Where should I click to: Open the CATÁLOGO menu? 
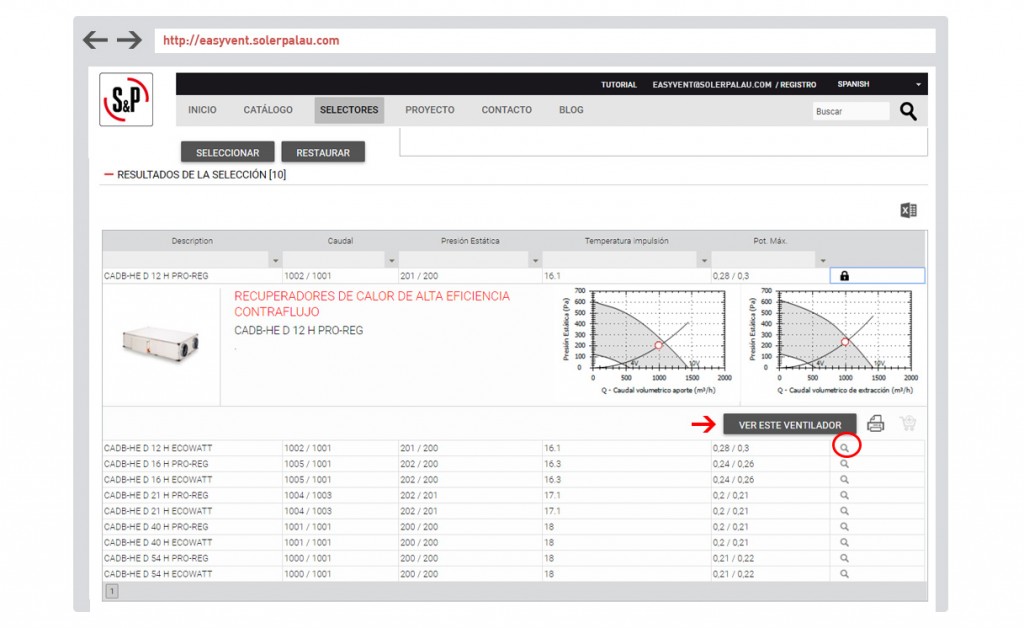click(268, 110)
